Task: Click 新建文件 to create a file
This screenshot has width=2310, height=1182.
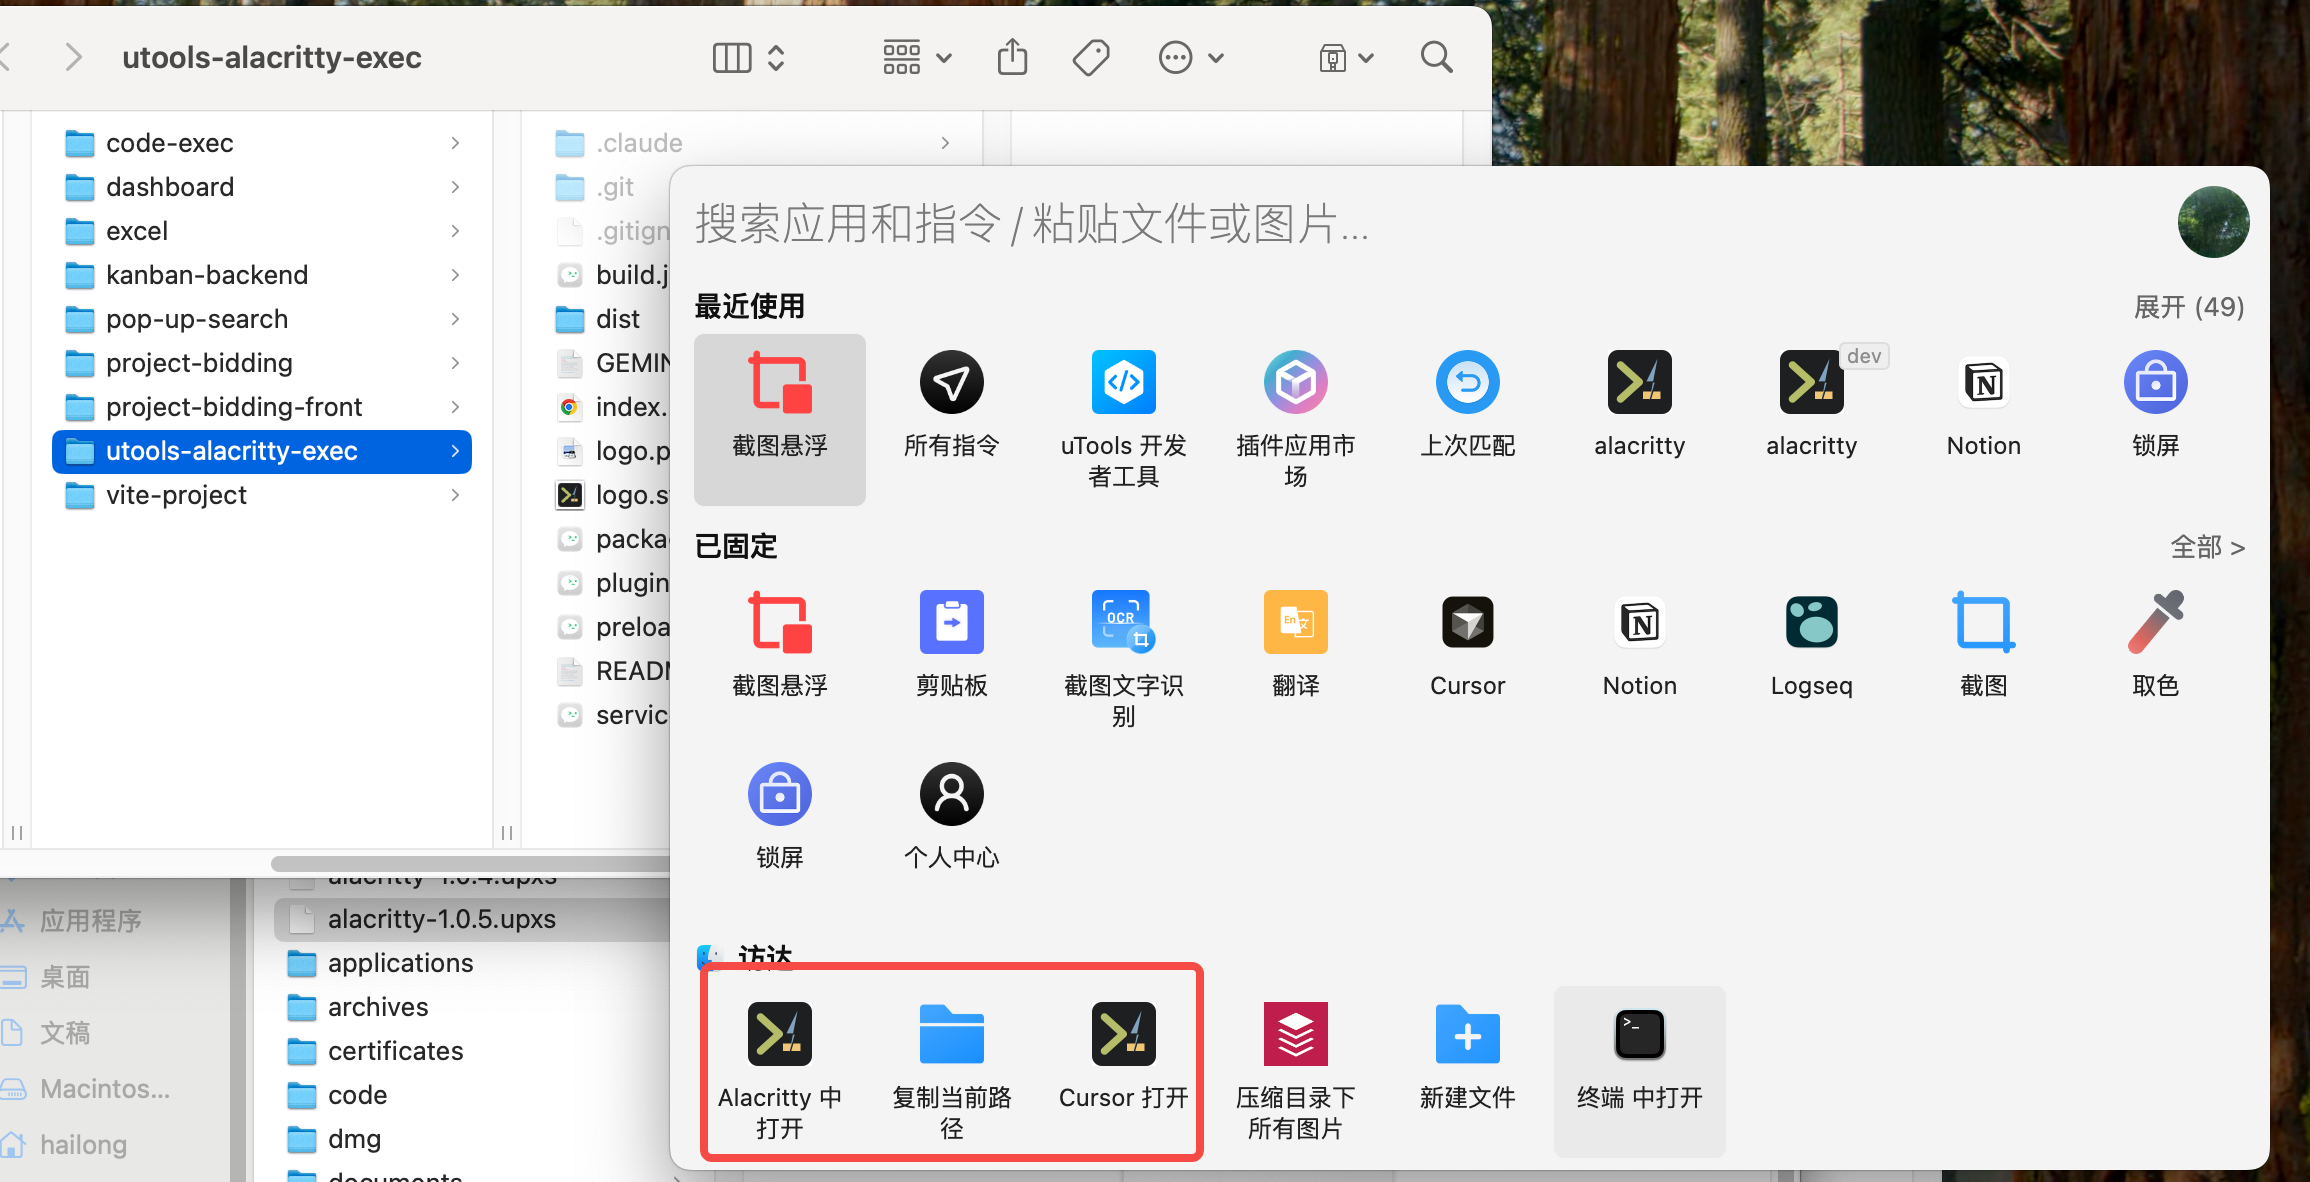Action: (1467, 1034)
